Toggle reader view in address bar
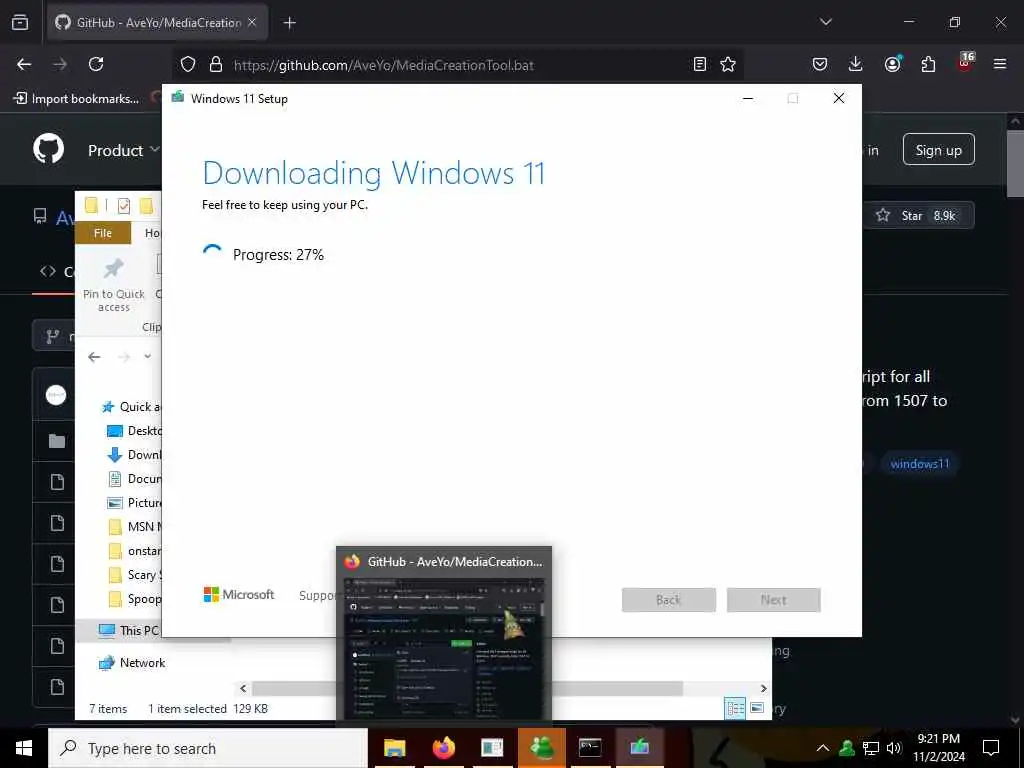 (x=699, y=64)
